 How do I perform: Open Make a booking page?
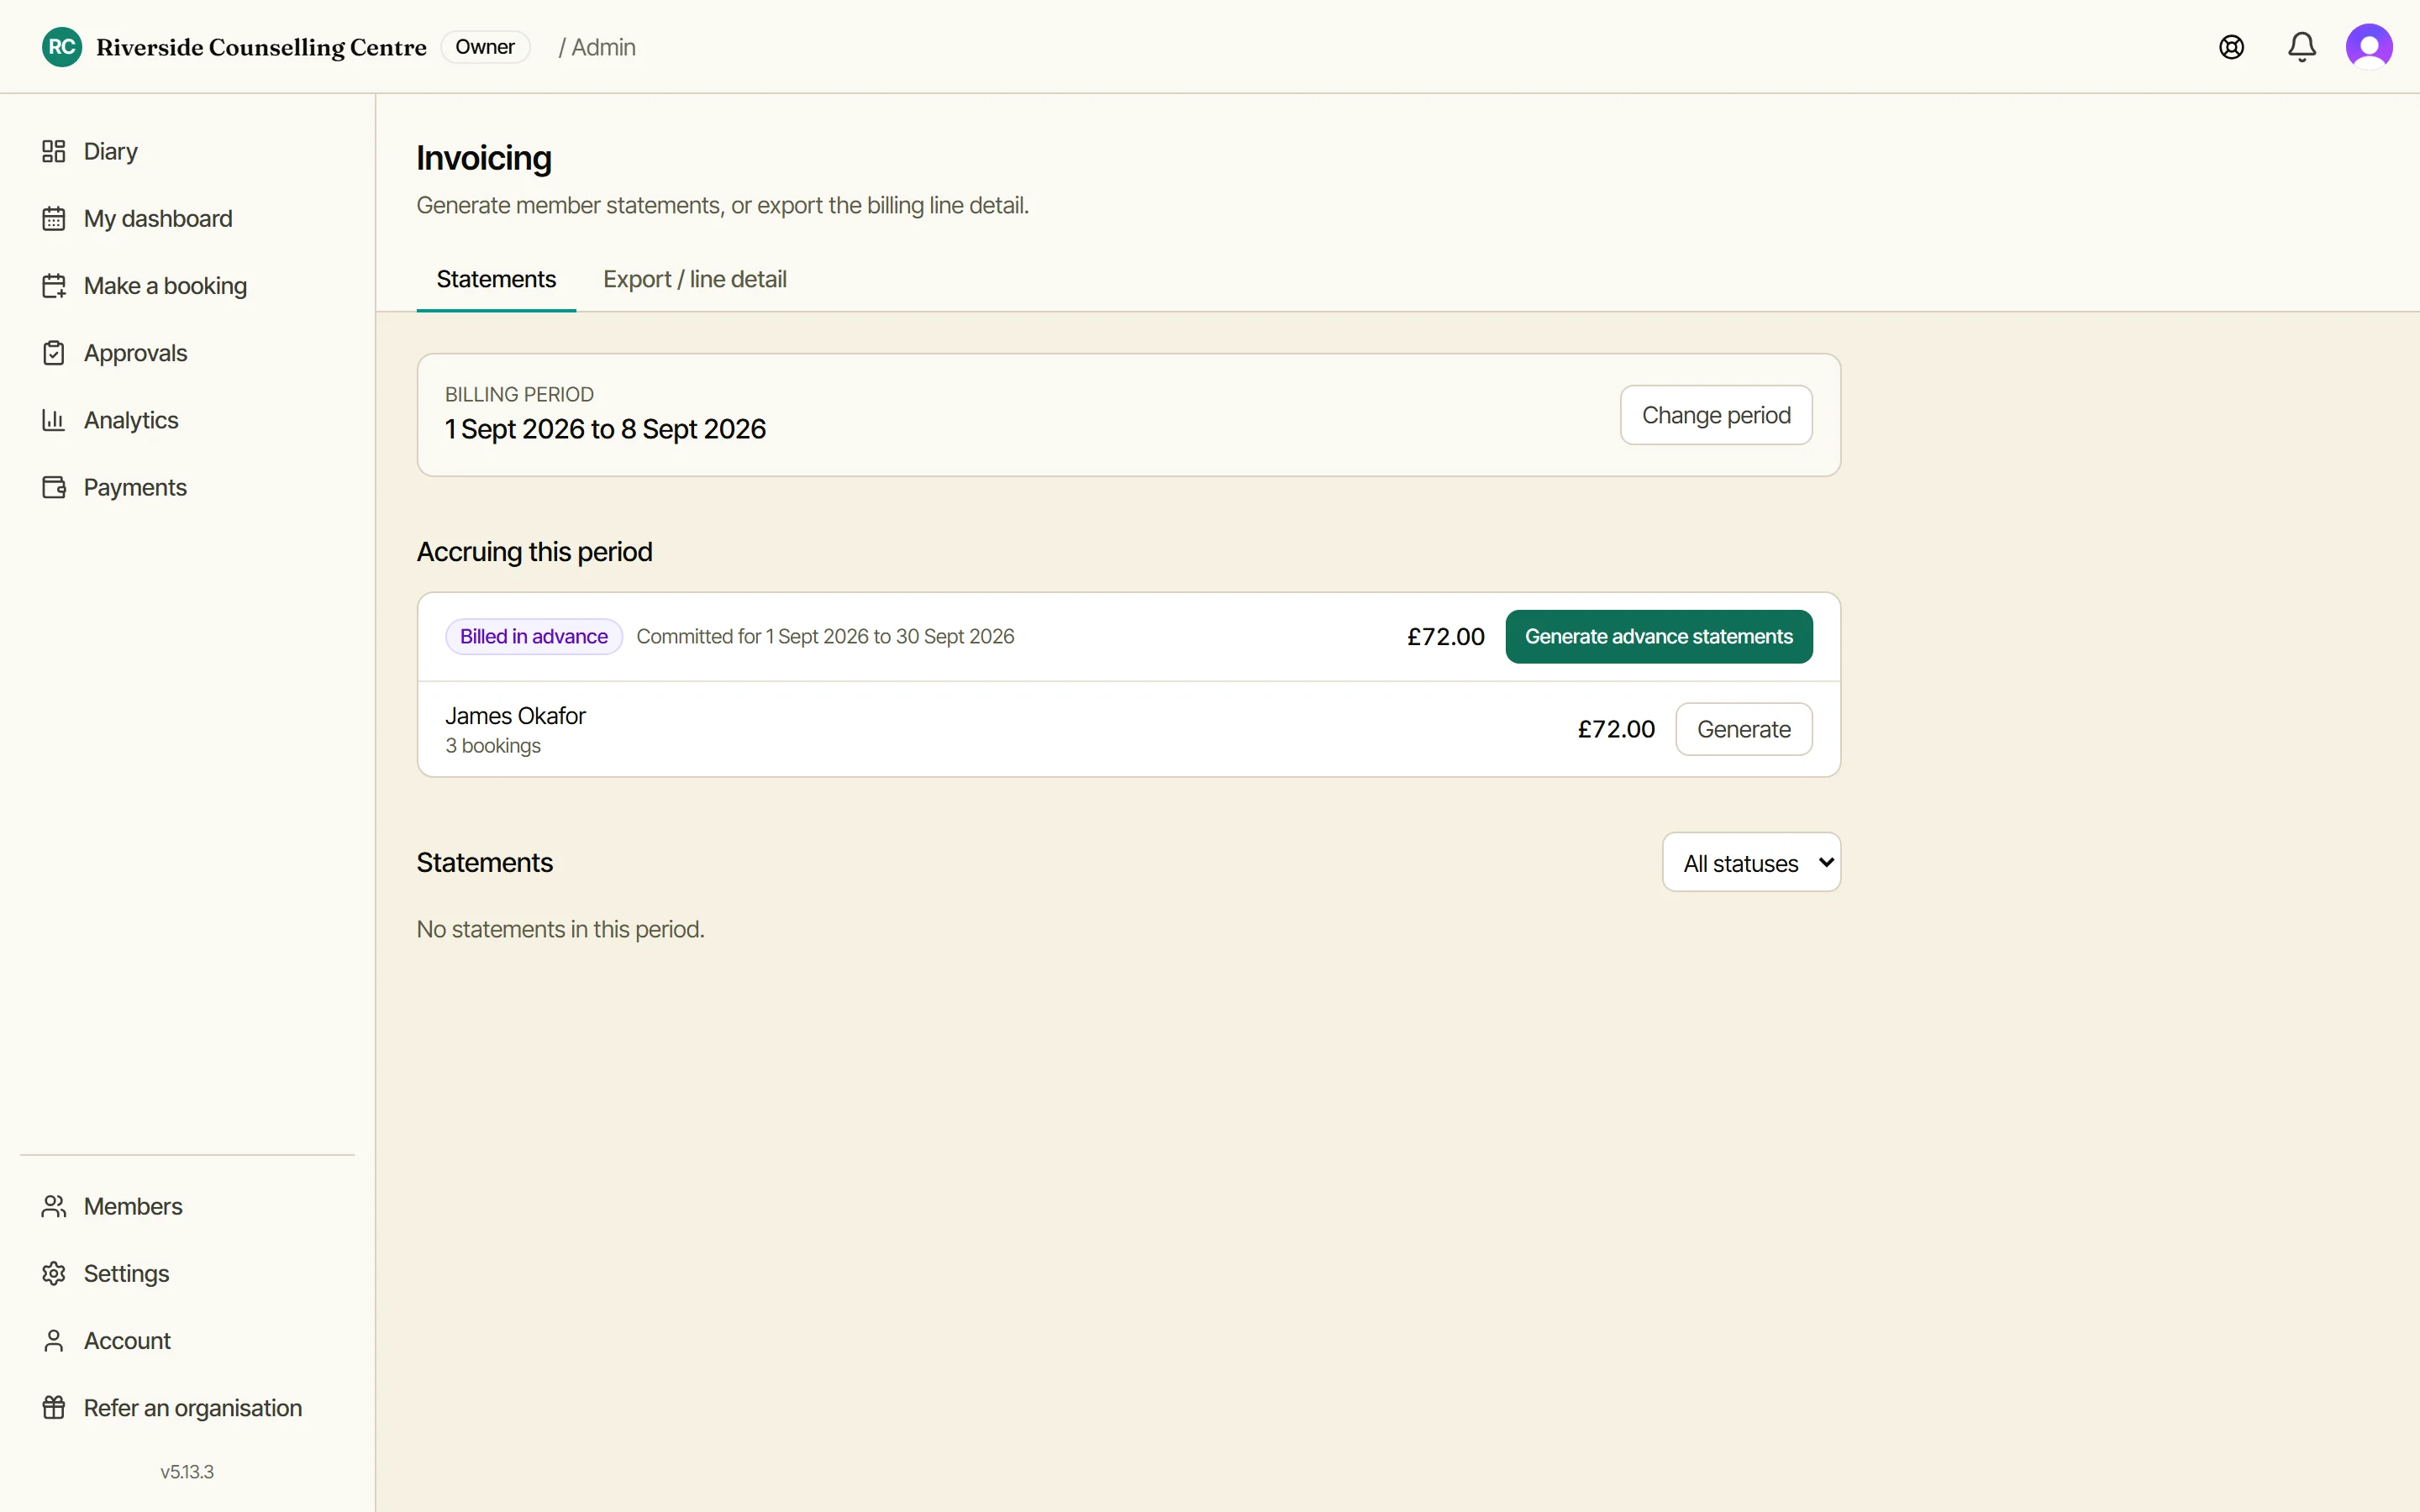[x=187, y=286]
